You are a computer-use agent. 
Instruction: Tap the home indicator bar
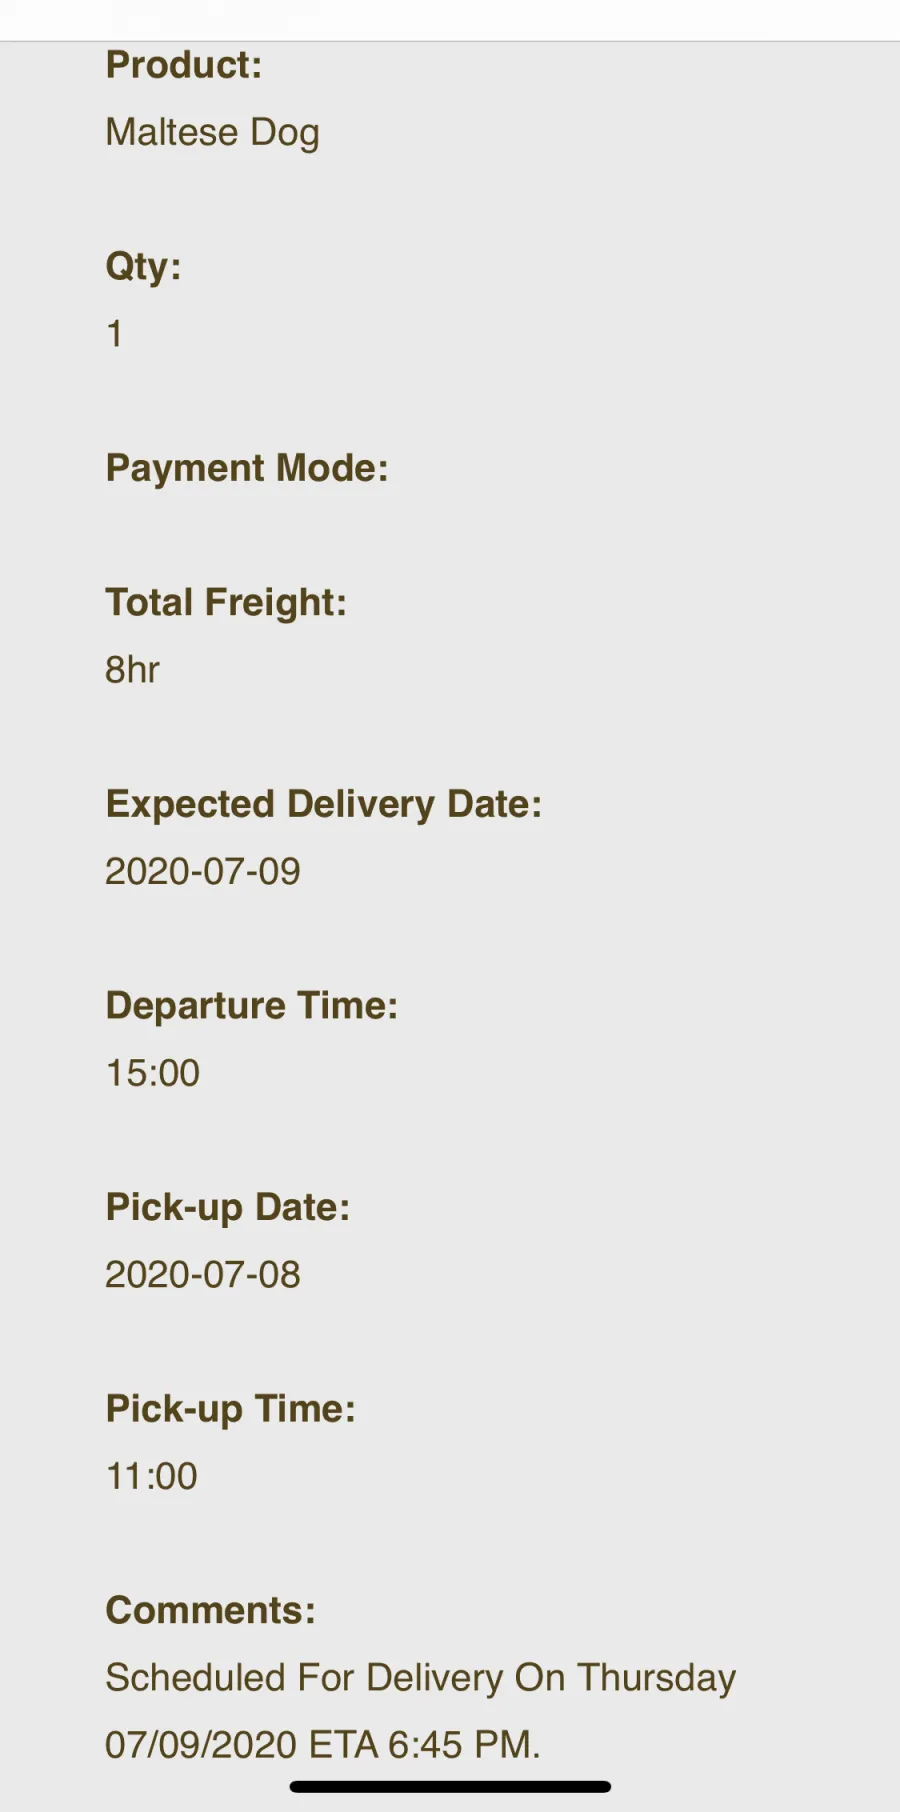[x=450, y=1787]
